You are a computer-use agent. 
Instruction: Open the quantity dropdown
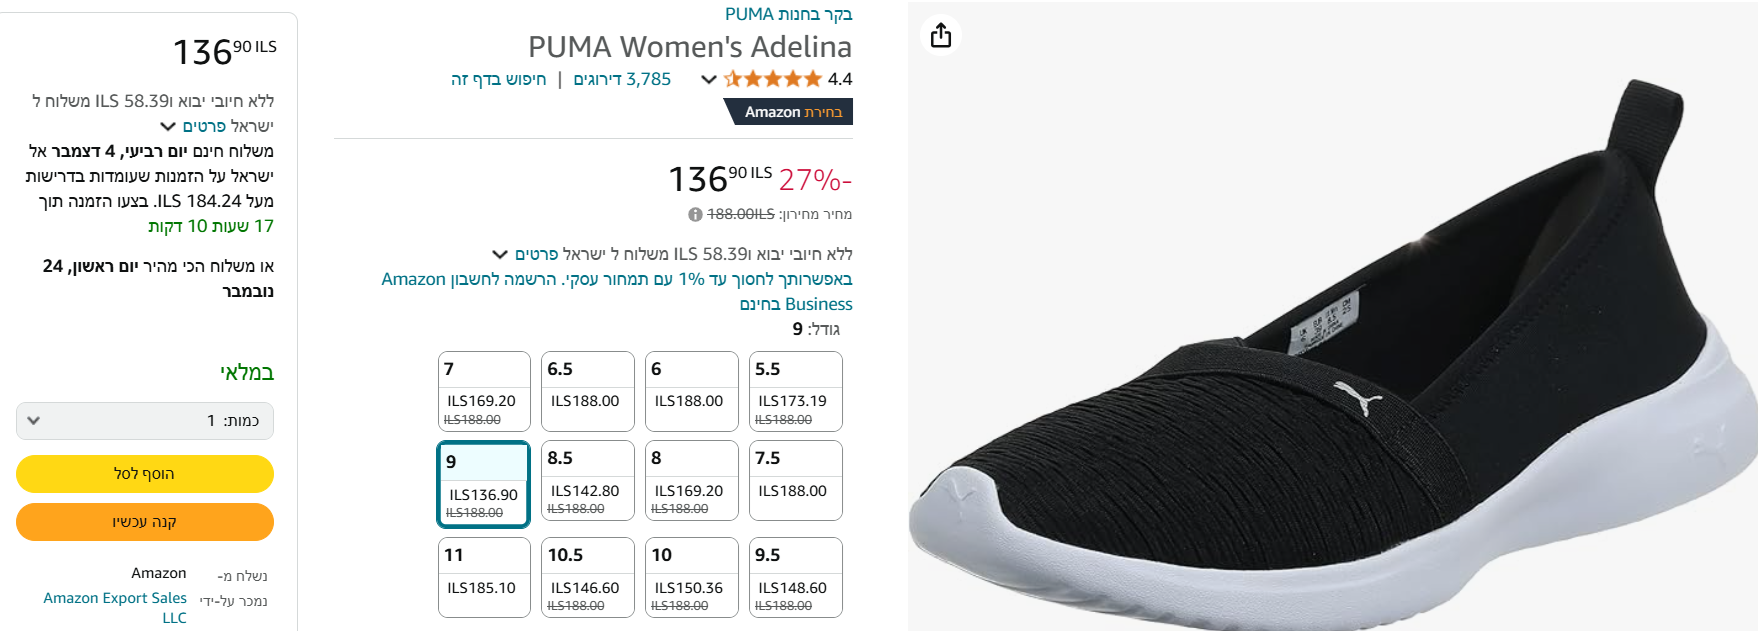pos(145,421)
